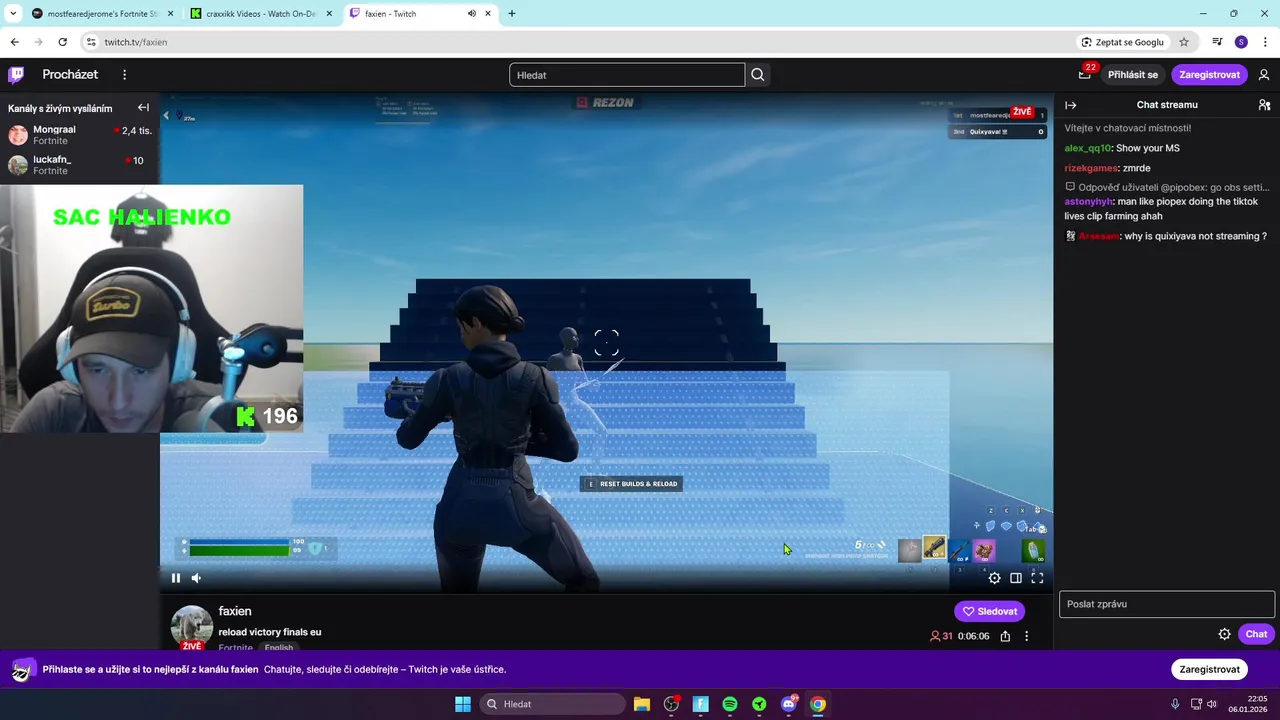Click Zaregistrovat in the top navigation
Screen dimensions: 1280x720
1209,75
